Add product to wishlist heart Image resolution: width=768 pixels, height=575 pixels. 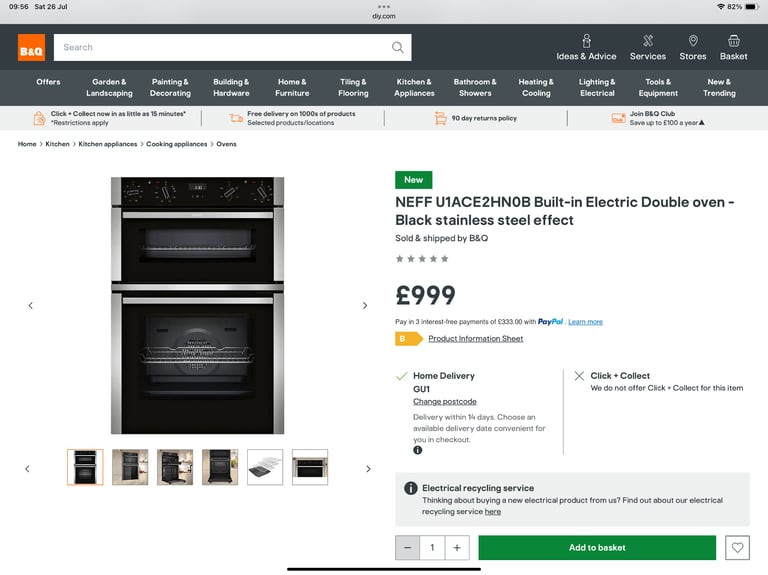(x=738, y=548)
